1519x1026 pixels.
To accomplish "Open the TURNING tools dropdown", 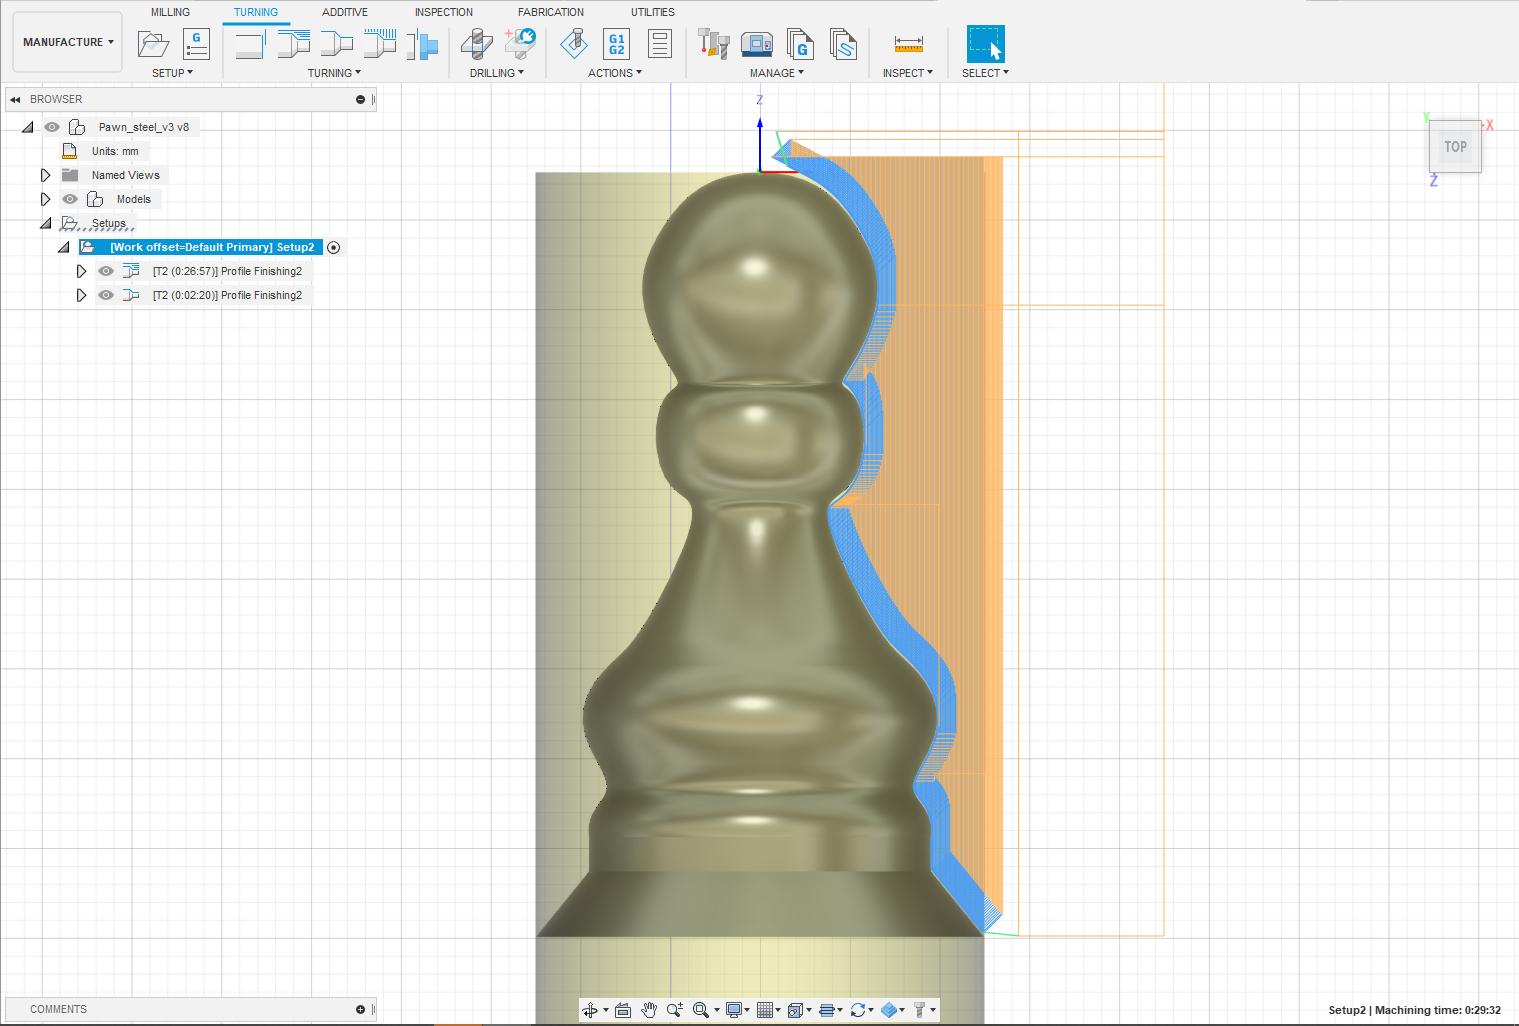I will coord(334,72).
